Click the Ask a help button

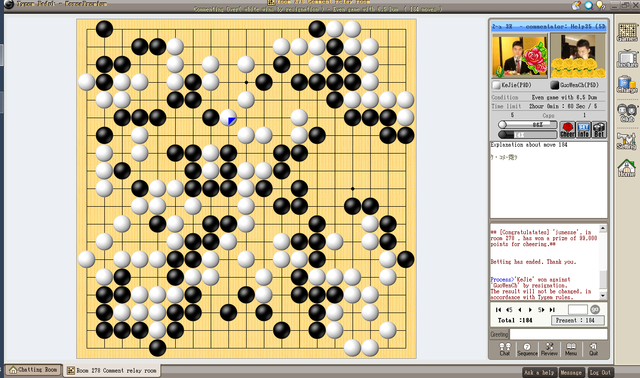539,372
